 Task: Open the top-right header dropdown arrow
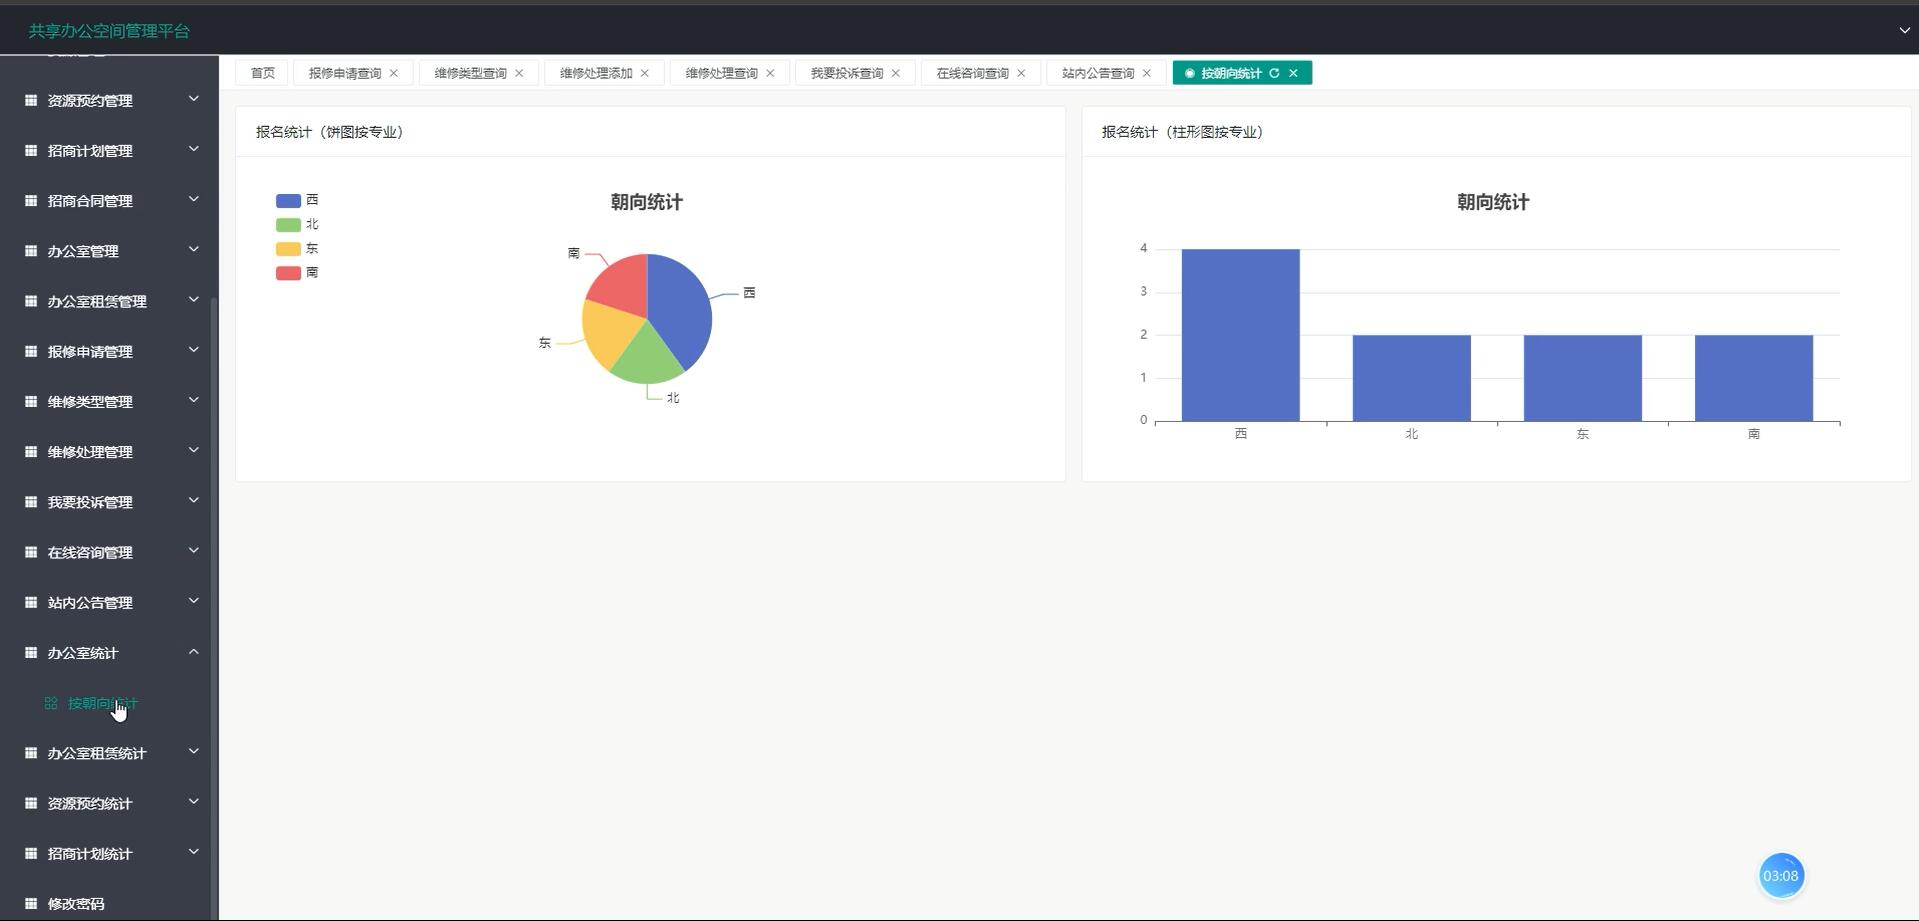coord(1904,31)
